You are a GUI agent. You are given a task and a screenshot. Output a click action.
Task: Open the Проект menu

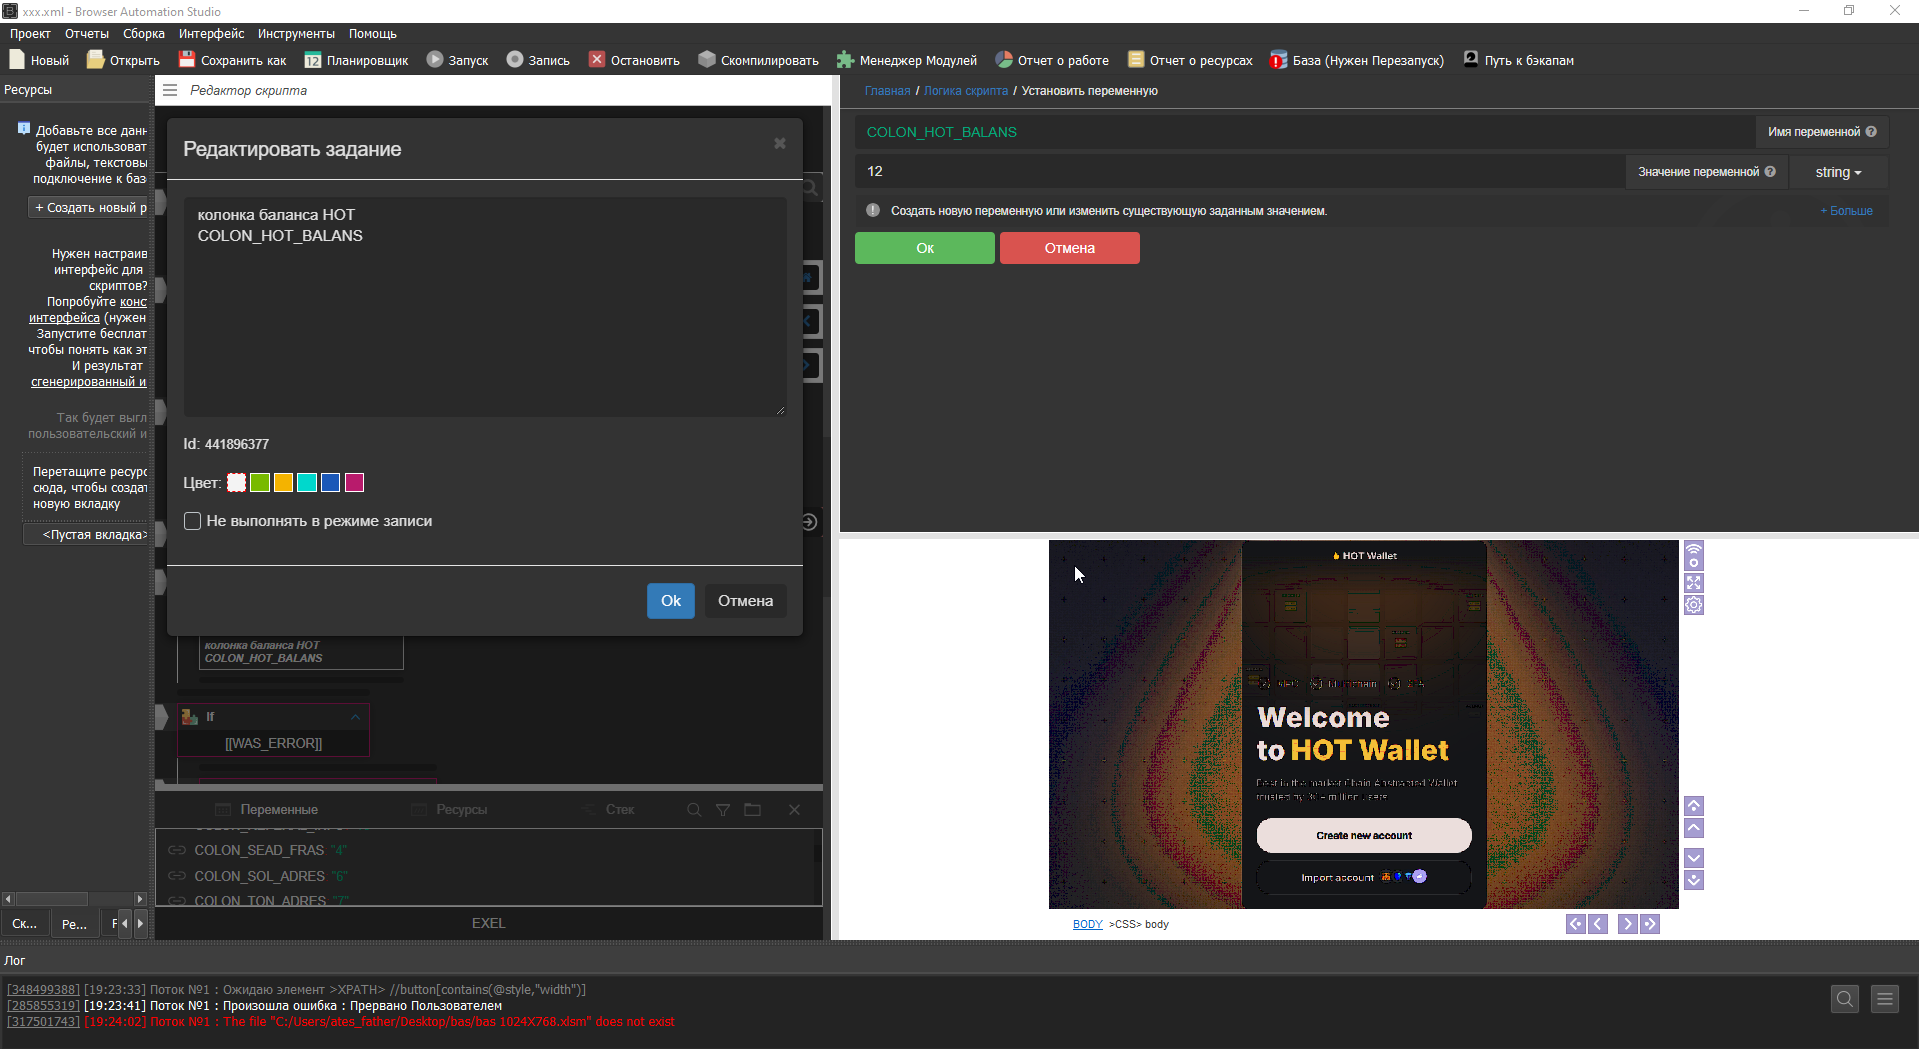tap(30, 34)
